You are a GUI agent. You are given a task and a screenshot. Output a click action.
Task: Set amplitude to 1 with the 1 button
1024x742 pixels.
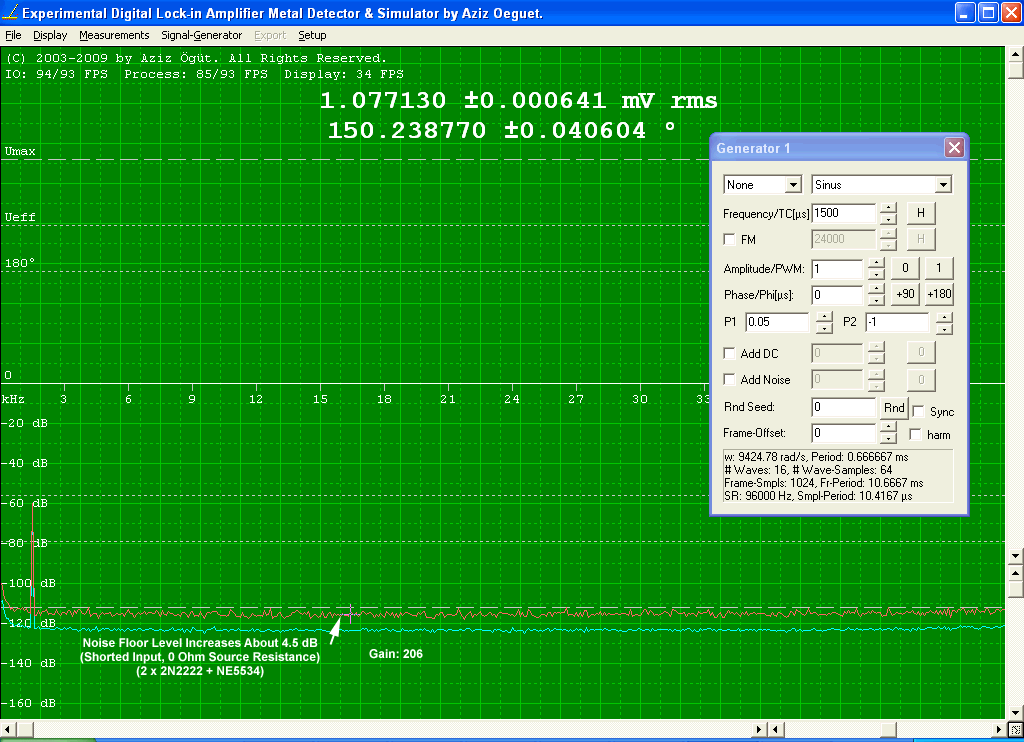tap(939, 268)
